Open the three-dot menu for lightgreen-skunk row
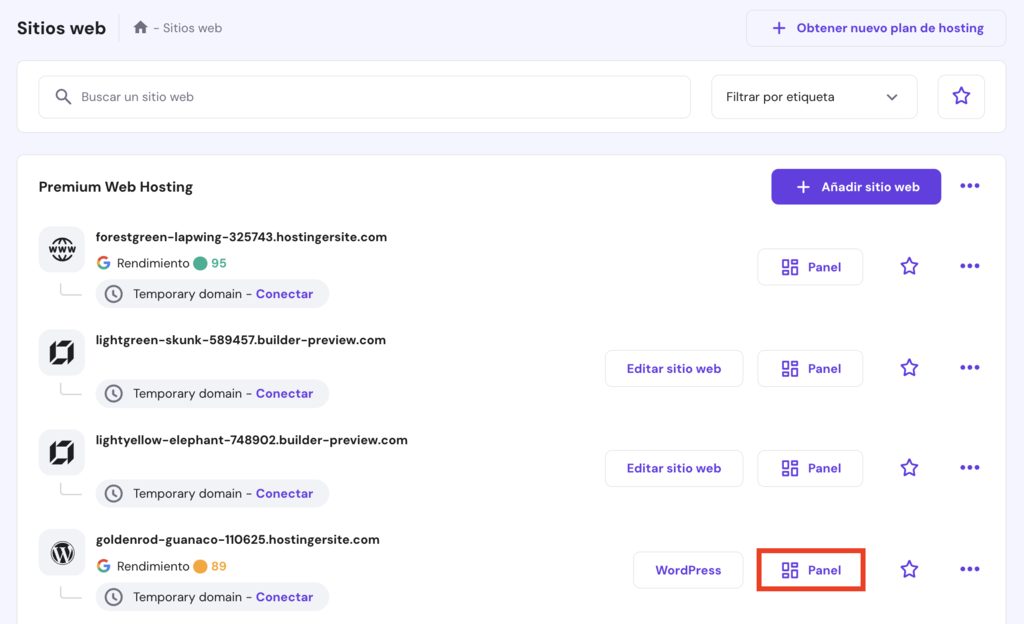Viewport: 1024px width, 624px height. point(969,367)
